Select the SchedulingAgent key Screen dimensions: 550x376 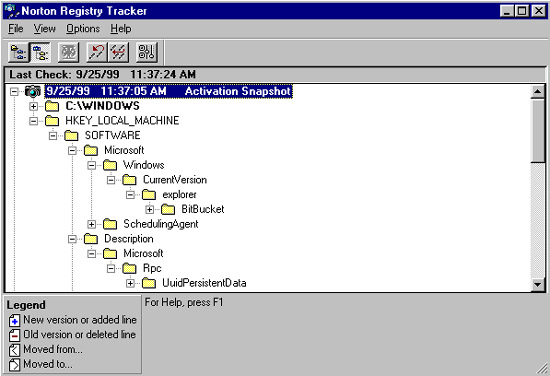click(161, 224)
